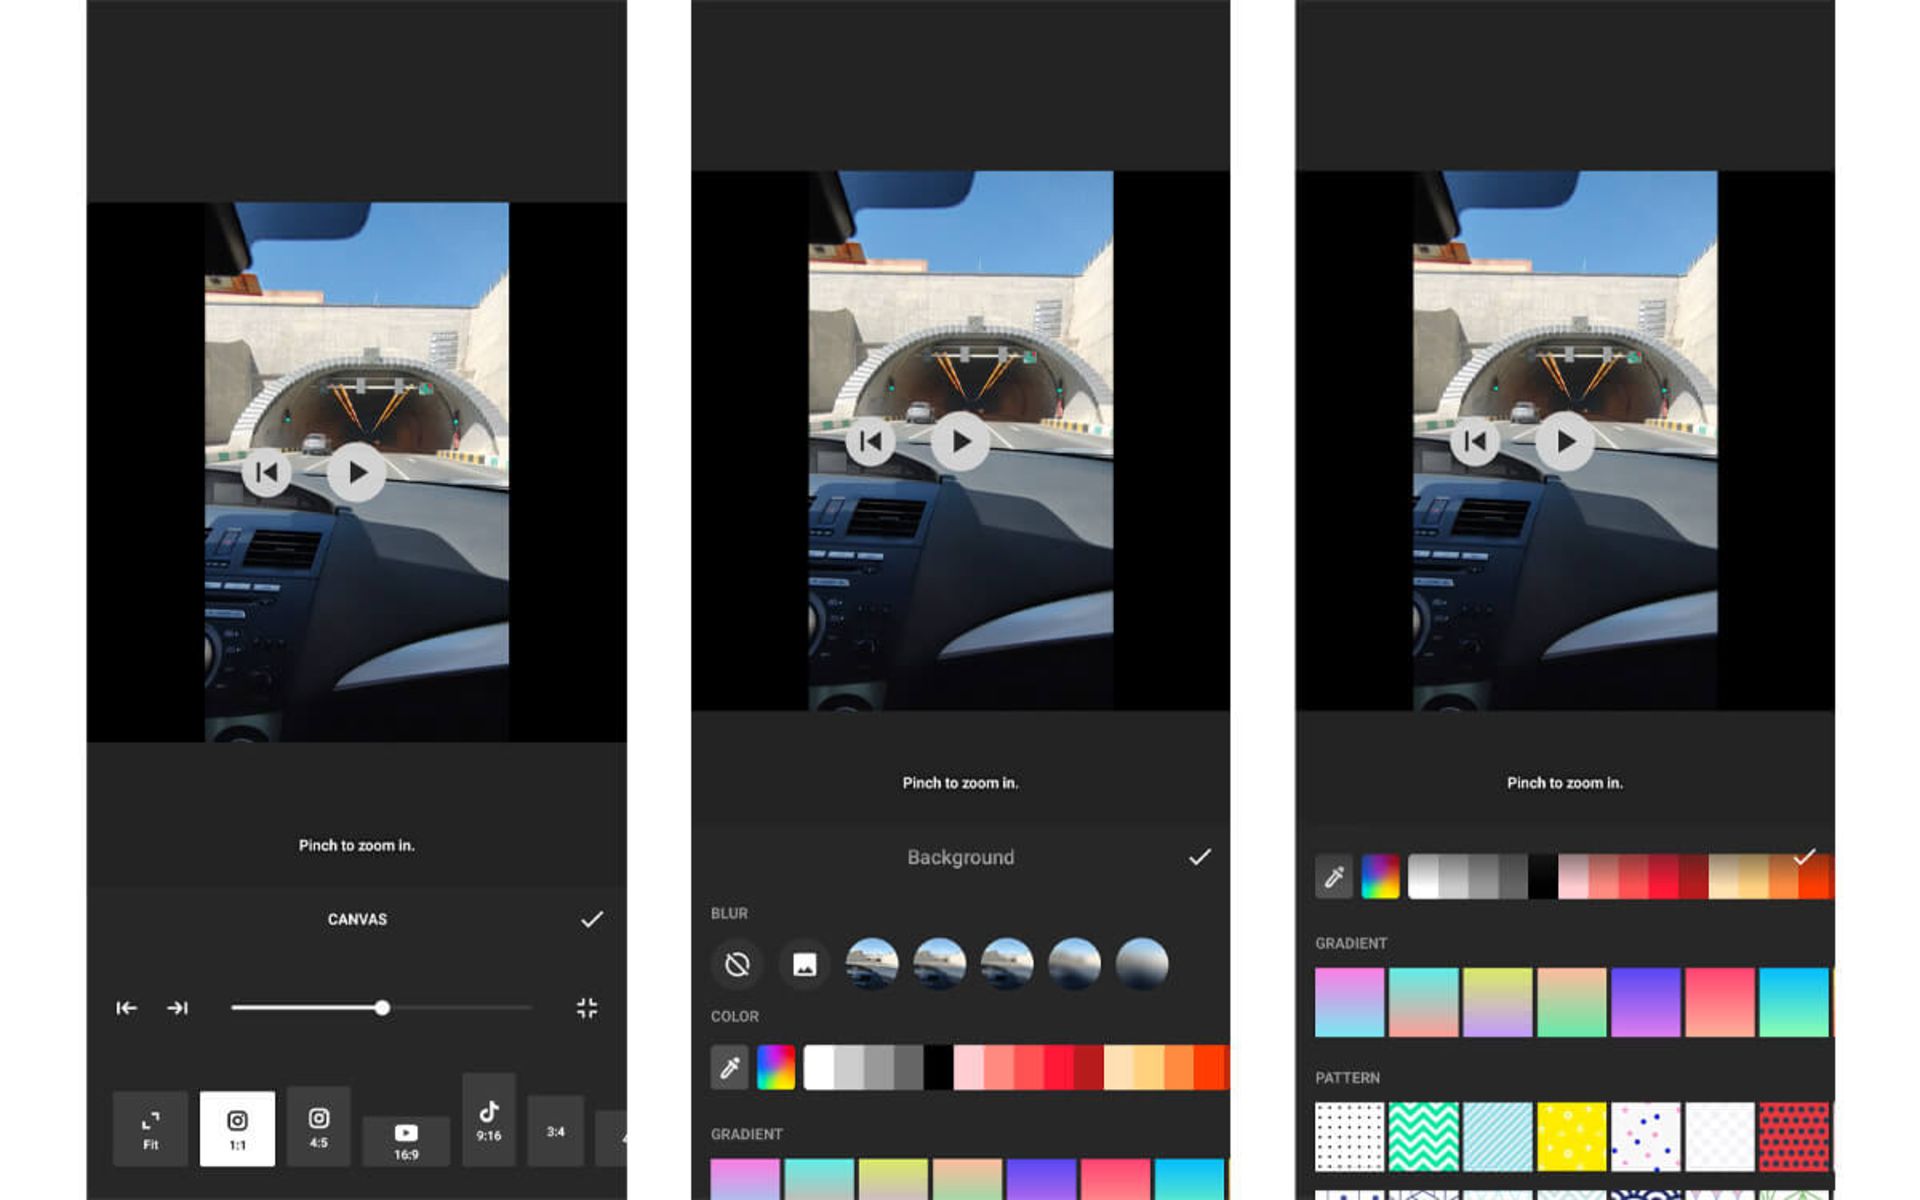Select the Fit canvas option
Viewport: 1920px width, 1200px height.
[x=150, y=1128]
